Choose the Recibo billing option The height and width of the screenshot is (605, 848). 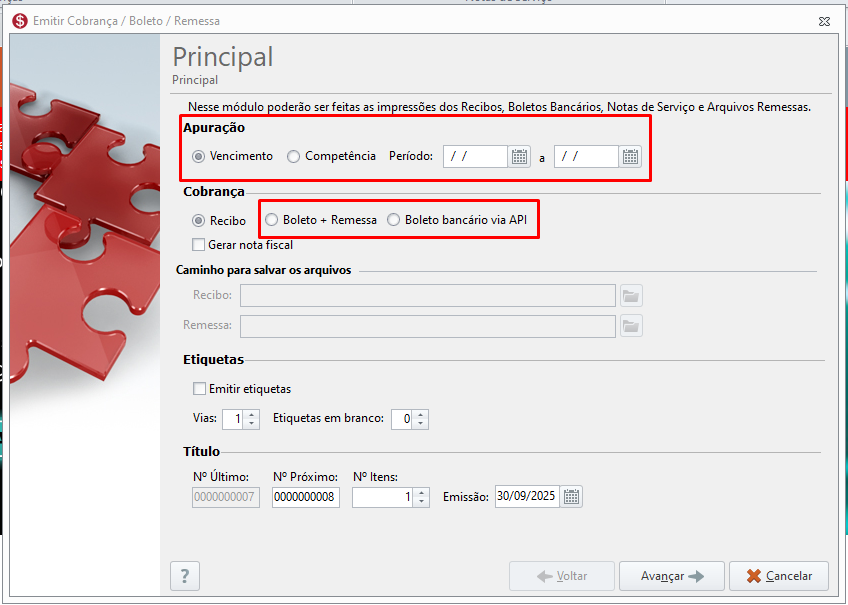click(x=219, y=221)
